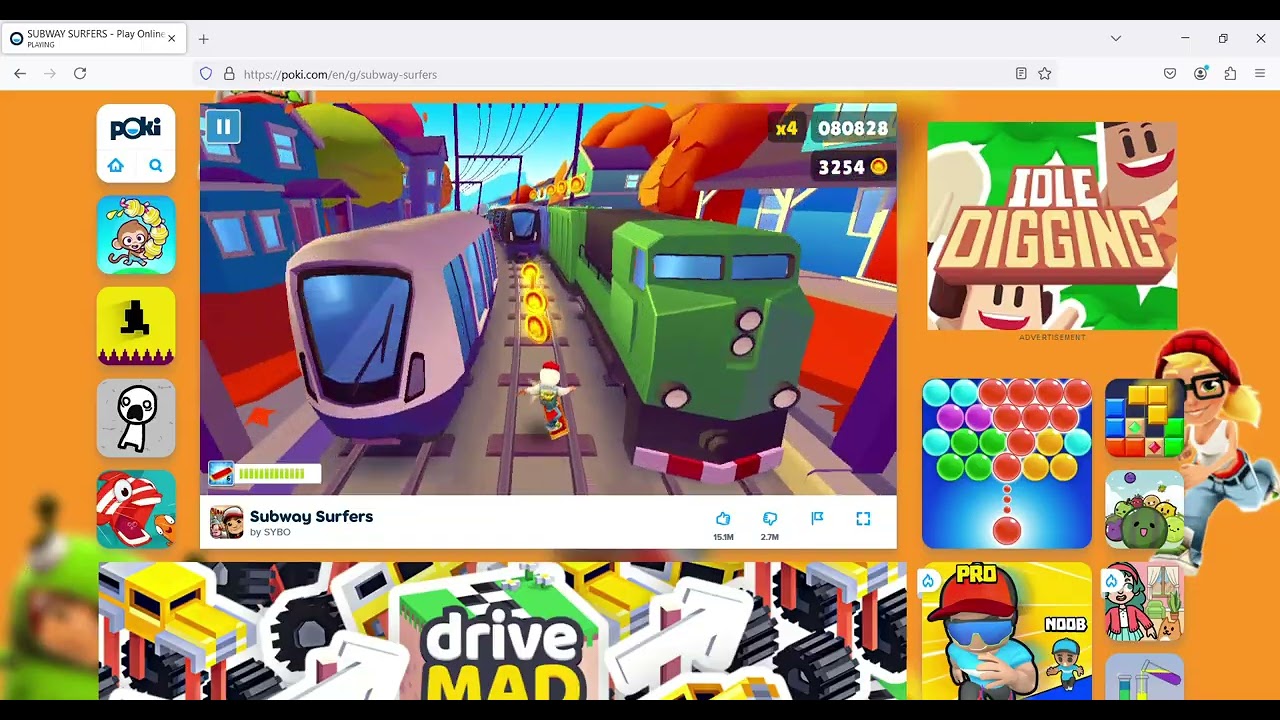The width and height of the screenshot is (1280, 720).
Task: Open site security padlock info
Action: point(229,74)
